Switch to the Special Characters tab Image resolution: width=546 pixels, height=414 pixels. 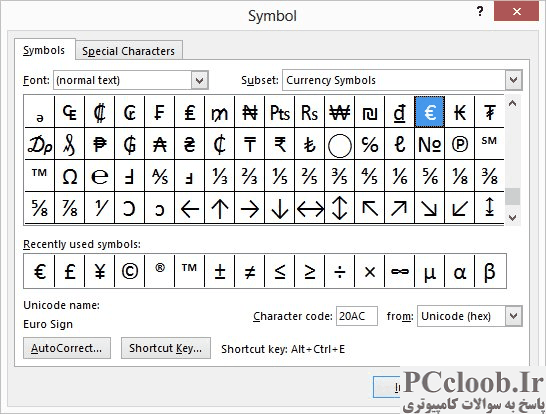click(x=128, y=51)
